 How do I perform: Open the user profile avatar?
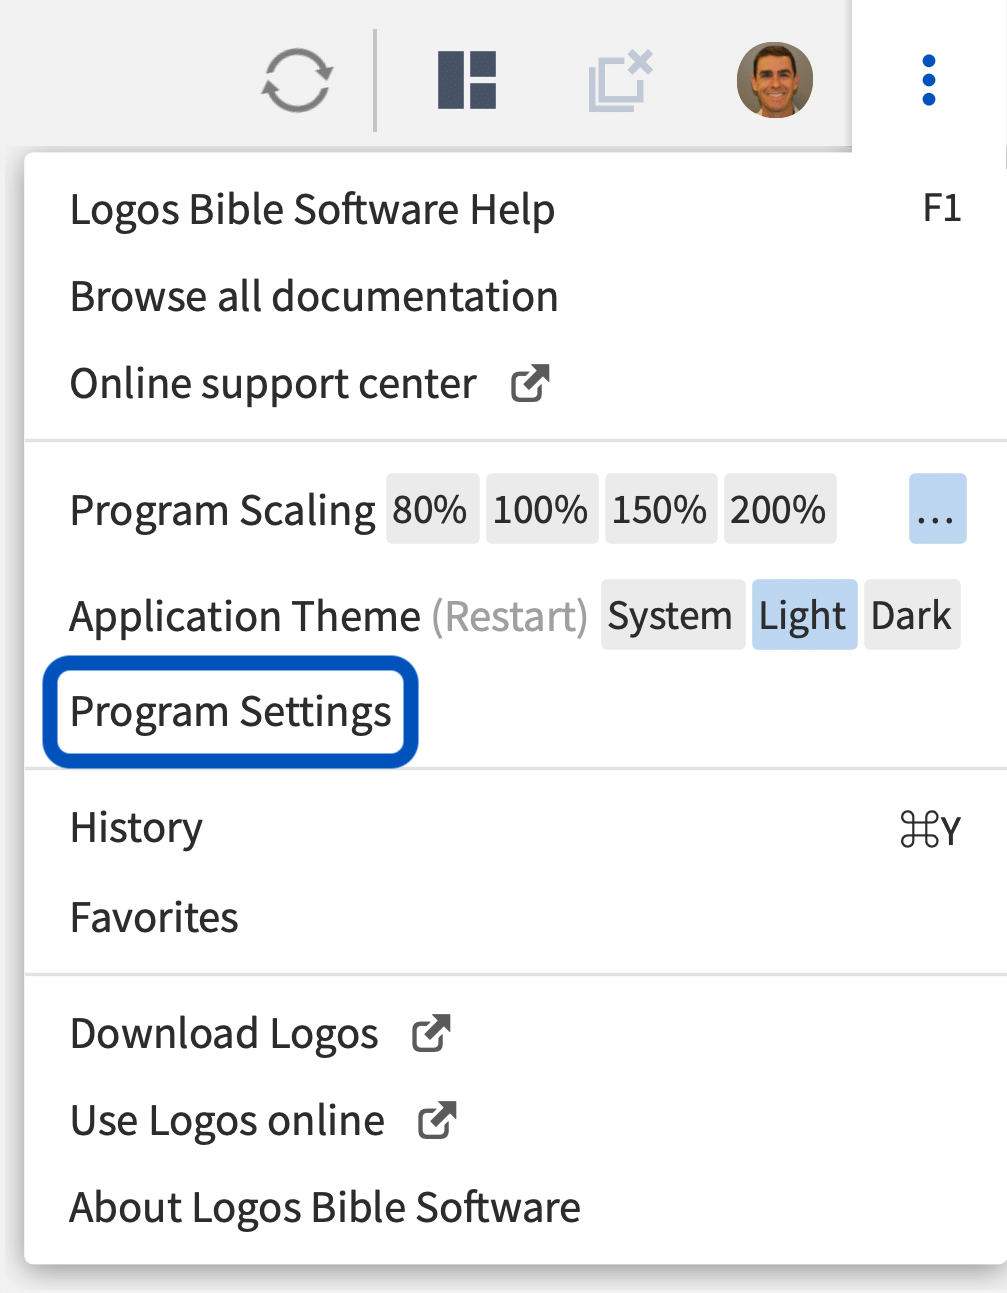click(x=775, y=80)
